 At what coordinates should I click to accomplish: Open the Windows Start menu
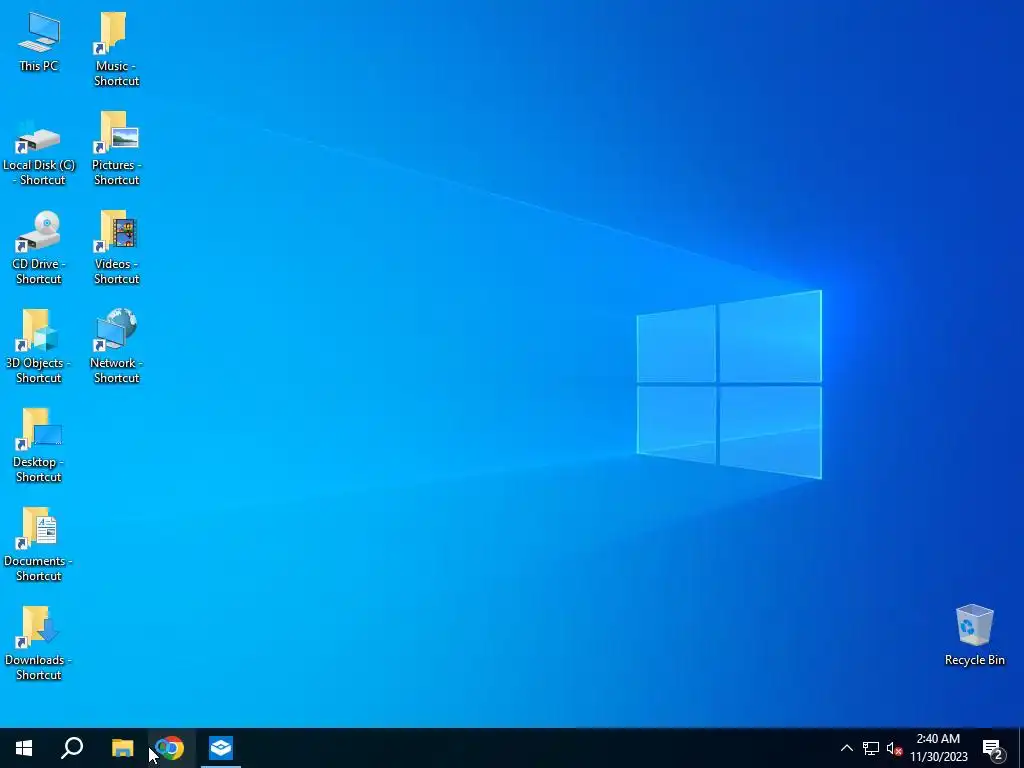(24, 748)
